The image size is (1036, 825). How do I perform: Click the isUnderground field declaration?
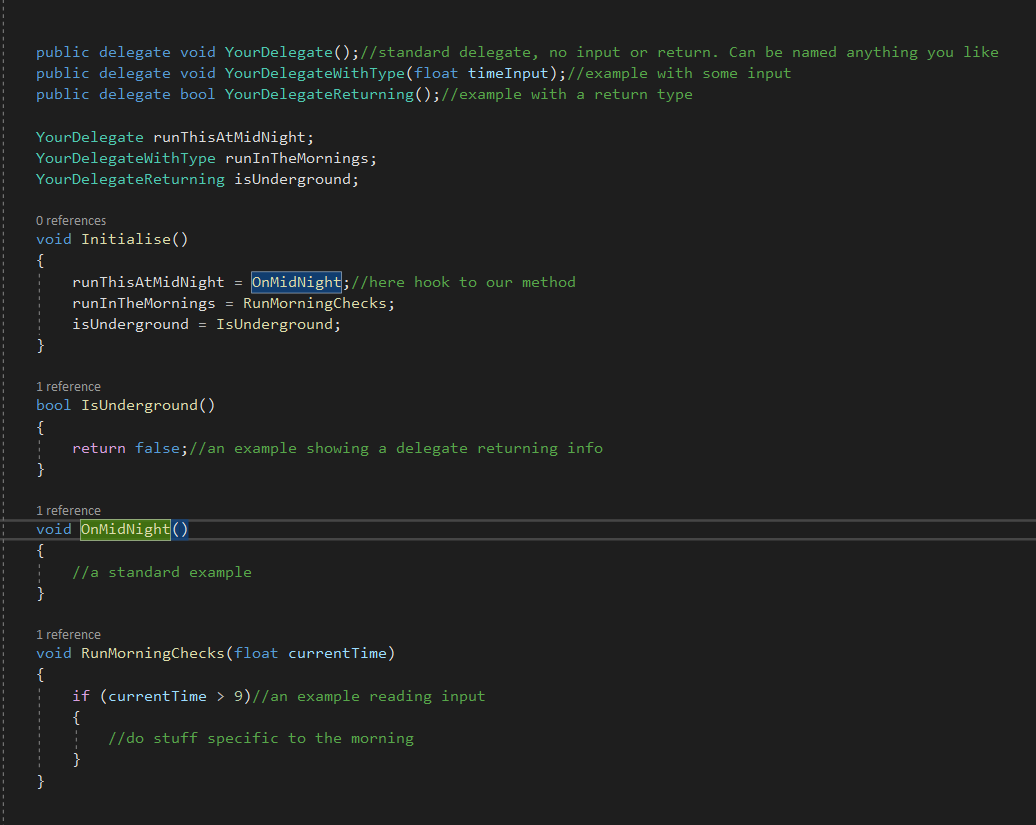292,180
